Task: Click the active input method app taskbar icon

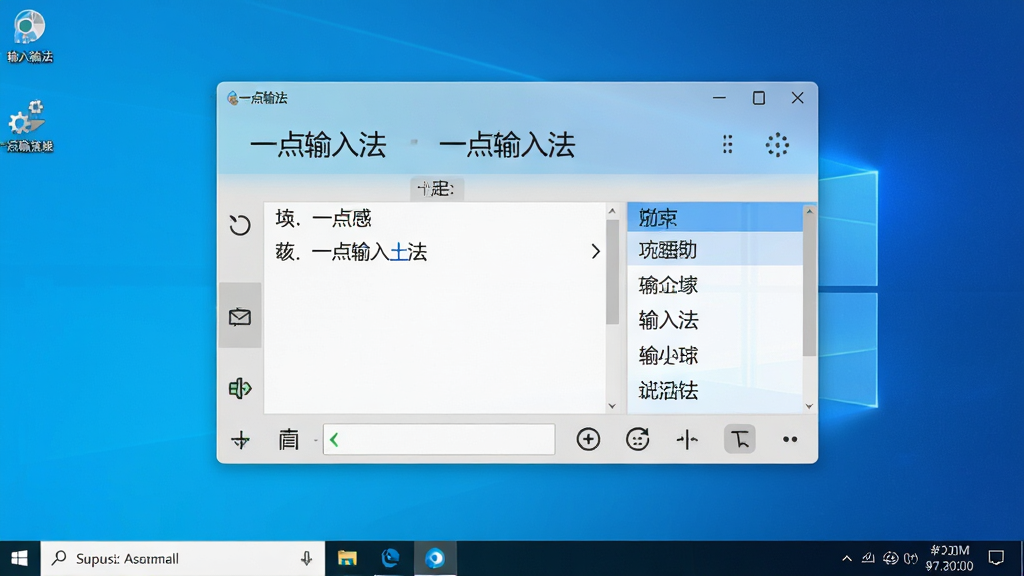Action: [x=435, y=558]
